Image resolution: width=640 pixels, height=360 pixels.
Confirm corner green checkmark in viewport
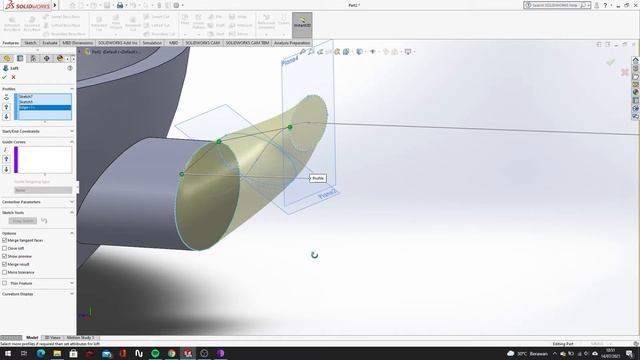pos(611,62)
